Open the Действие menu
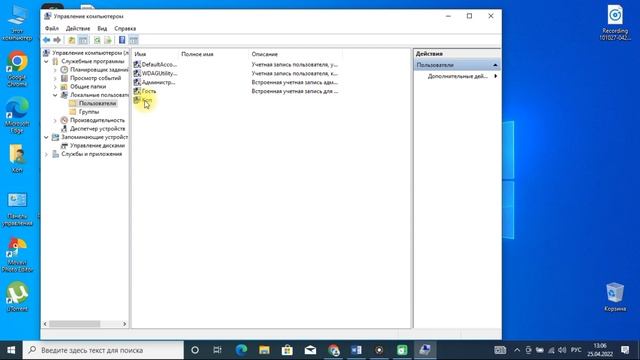The width and height of the screenshot is (640, 360). (78, 29)
